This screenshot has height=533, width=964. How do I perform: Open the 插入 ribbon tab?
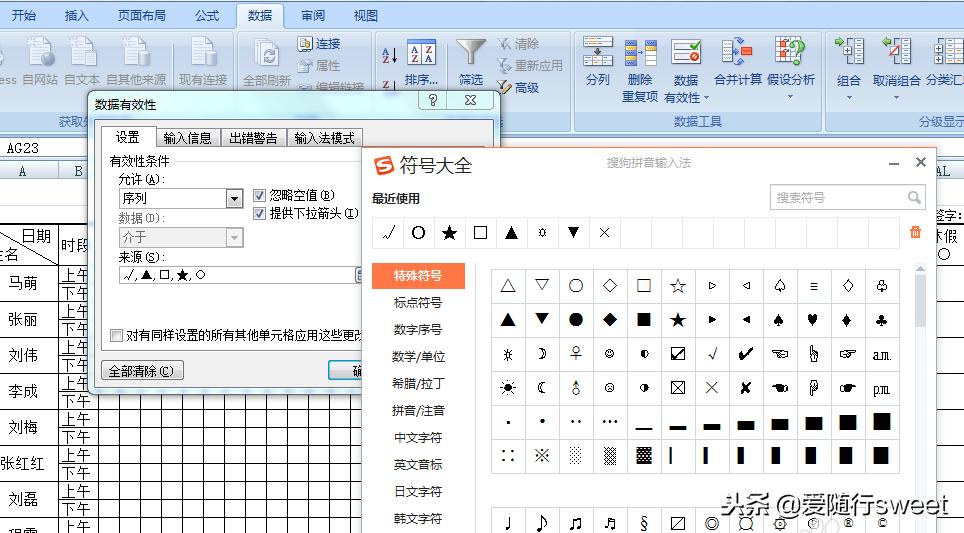coord(76,16)
